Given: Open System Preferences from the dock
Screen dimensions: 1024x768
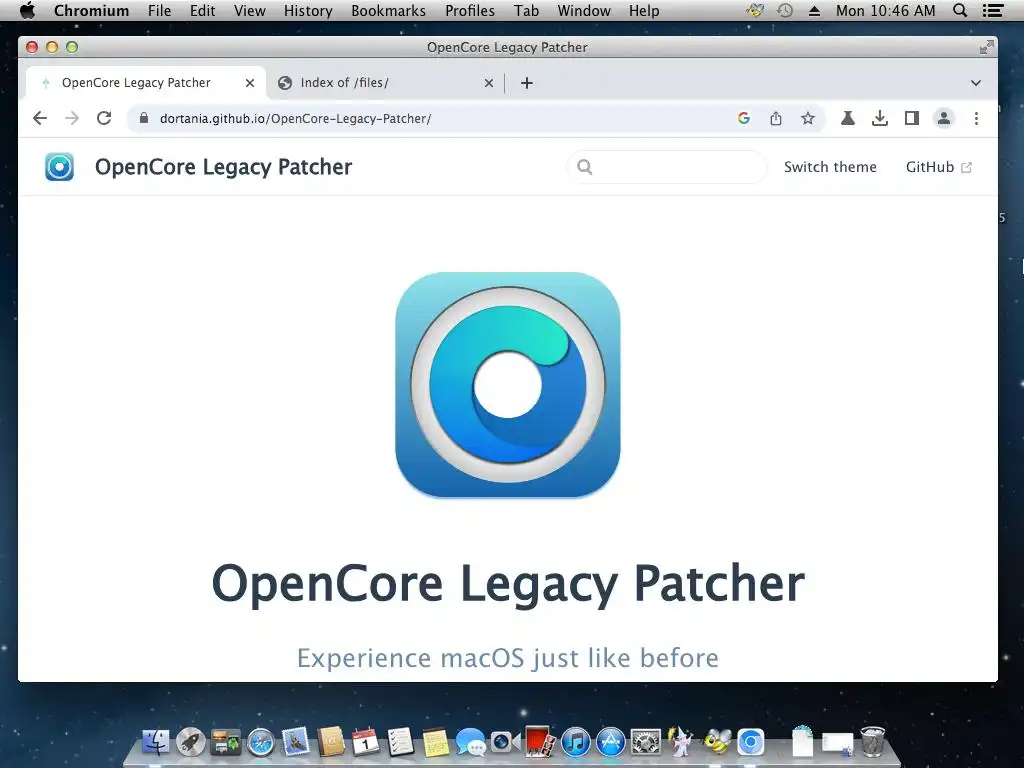Looking at the screenshot, I should [646, 743].
